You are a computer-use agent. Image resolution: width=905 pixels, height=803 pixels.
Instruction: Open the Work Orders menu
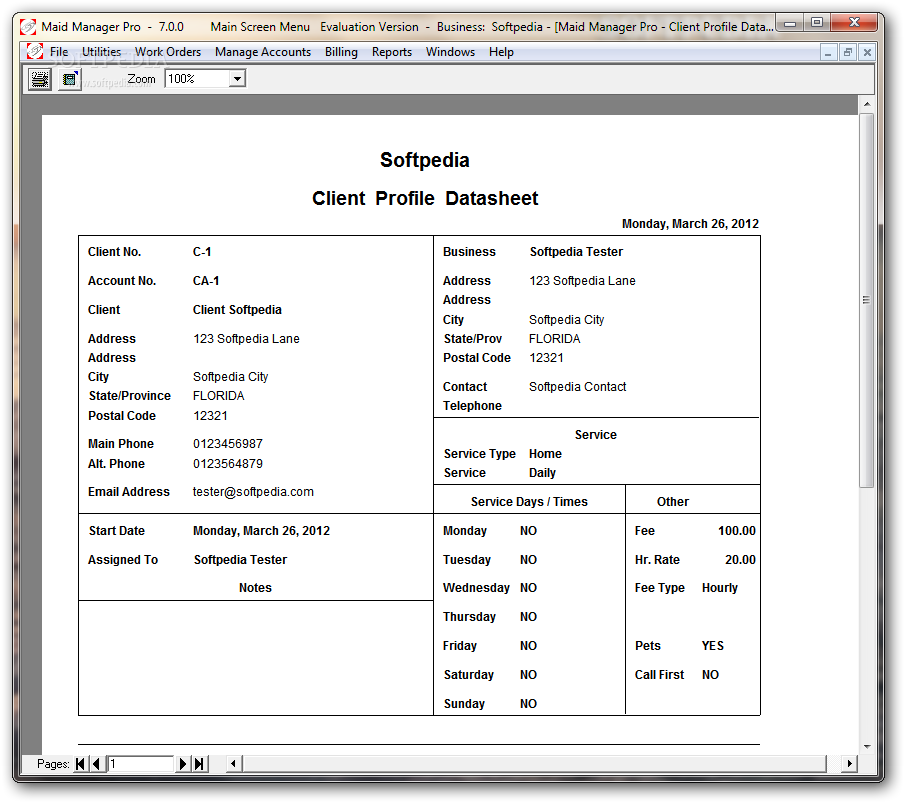tap(168, 52)
